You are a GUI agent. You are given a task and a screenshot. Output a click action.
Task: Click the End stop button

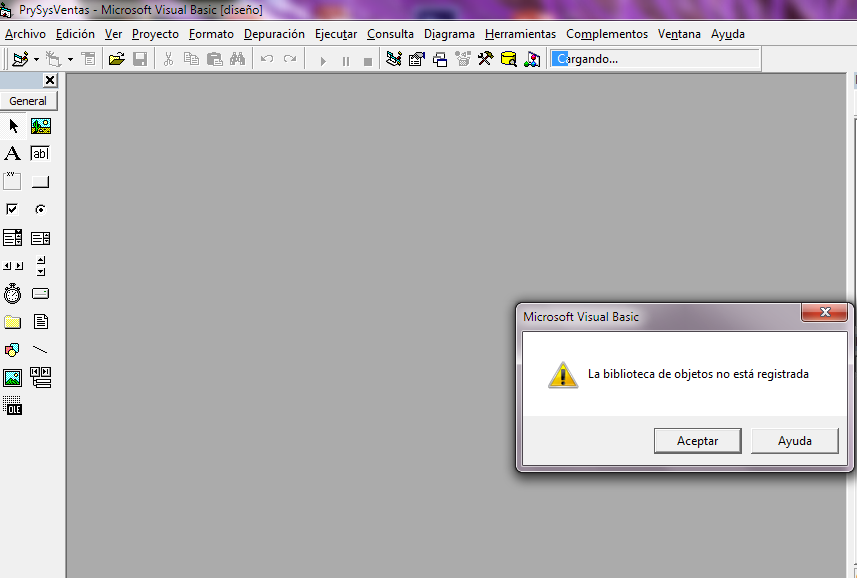pyautogui.click(x=368, y=61)
